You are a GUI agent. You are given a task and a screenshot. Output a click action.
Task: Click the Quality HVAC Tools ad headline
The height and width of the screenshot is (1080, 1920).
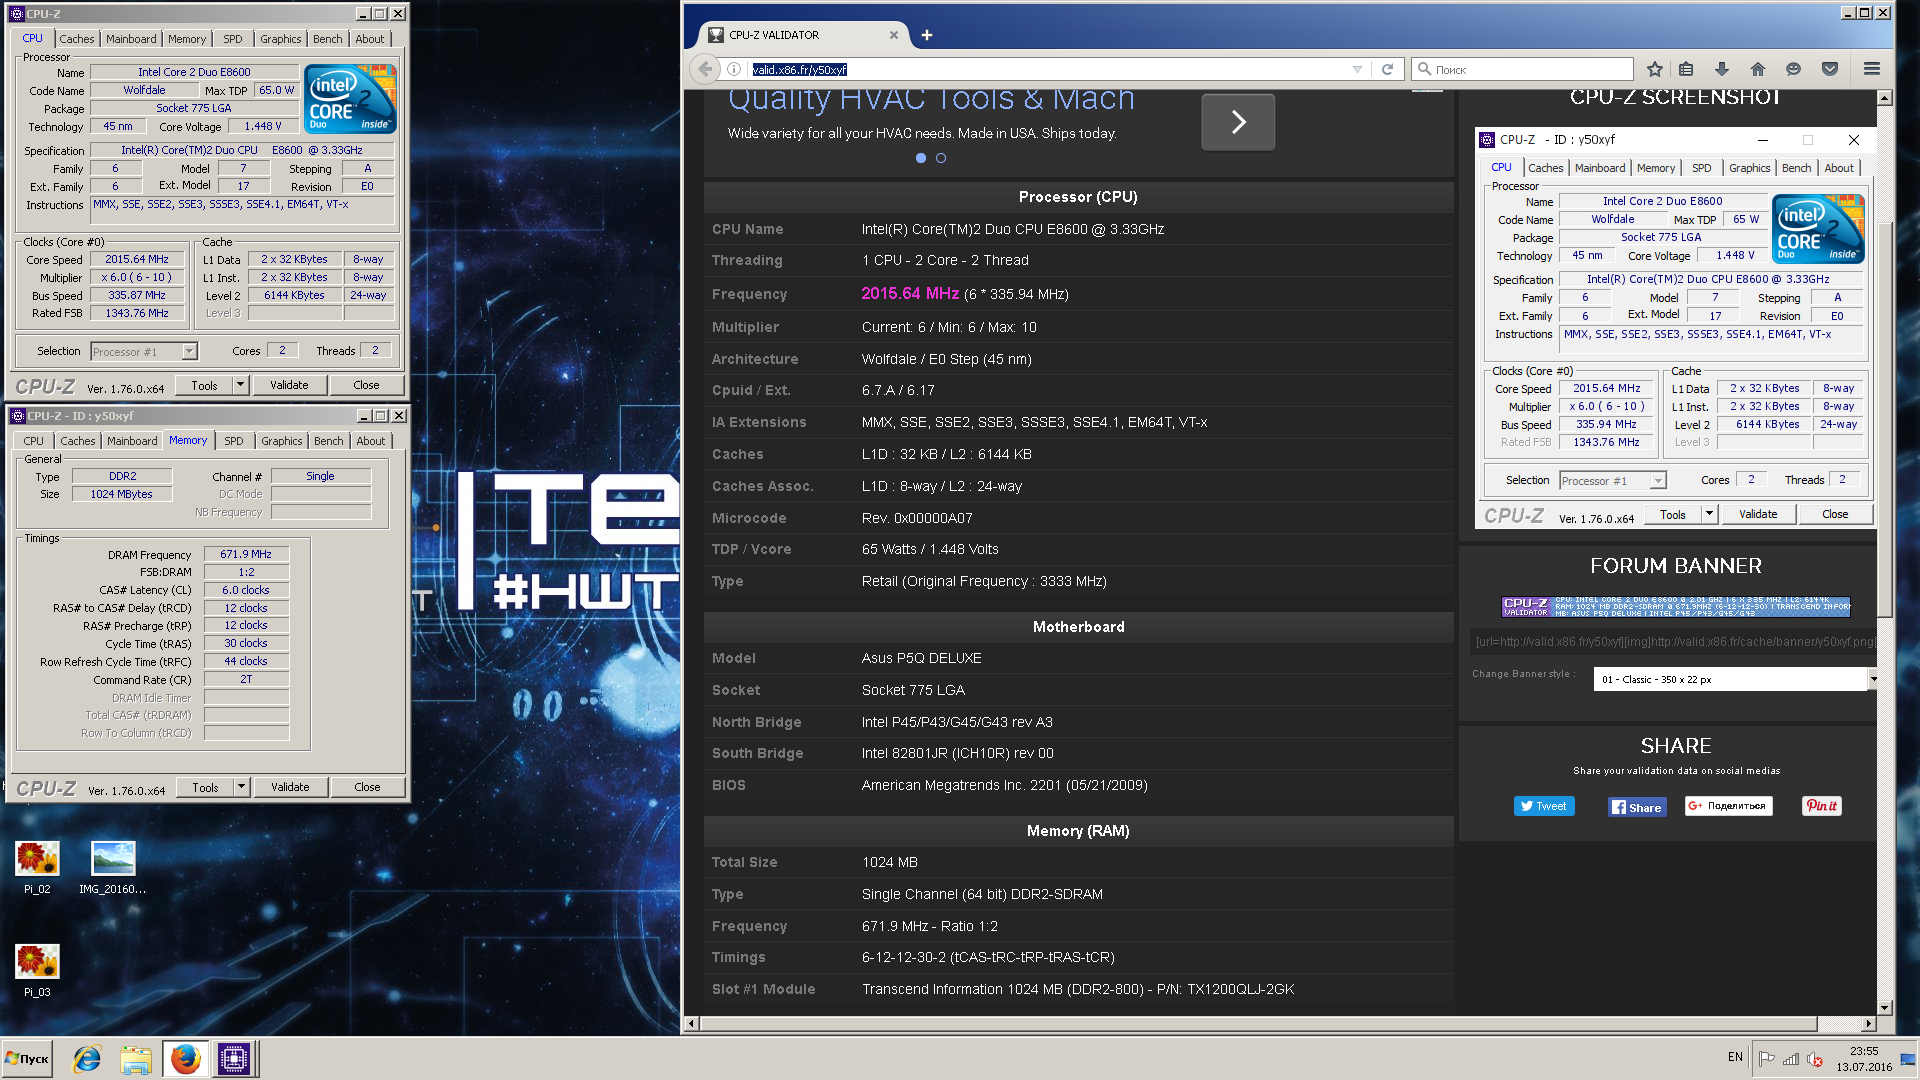pos(931,99)
